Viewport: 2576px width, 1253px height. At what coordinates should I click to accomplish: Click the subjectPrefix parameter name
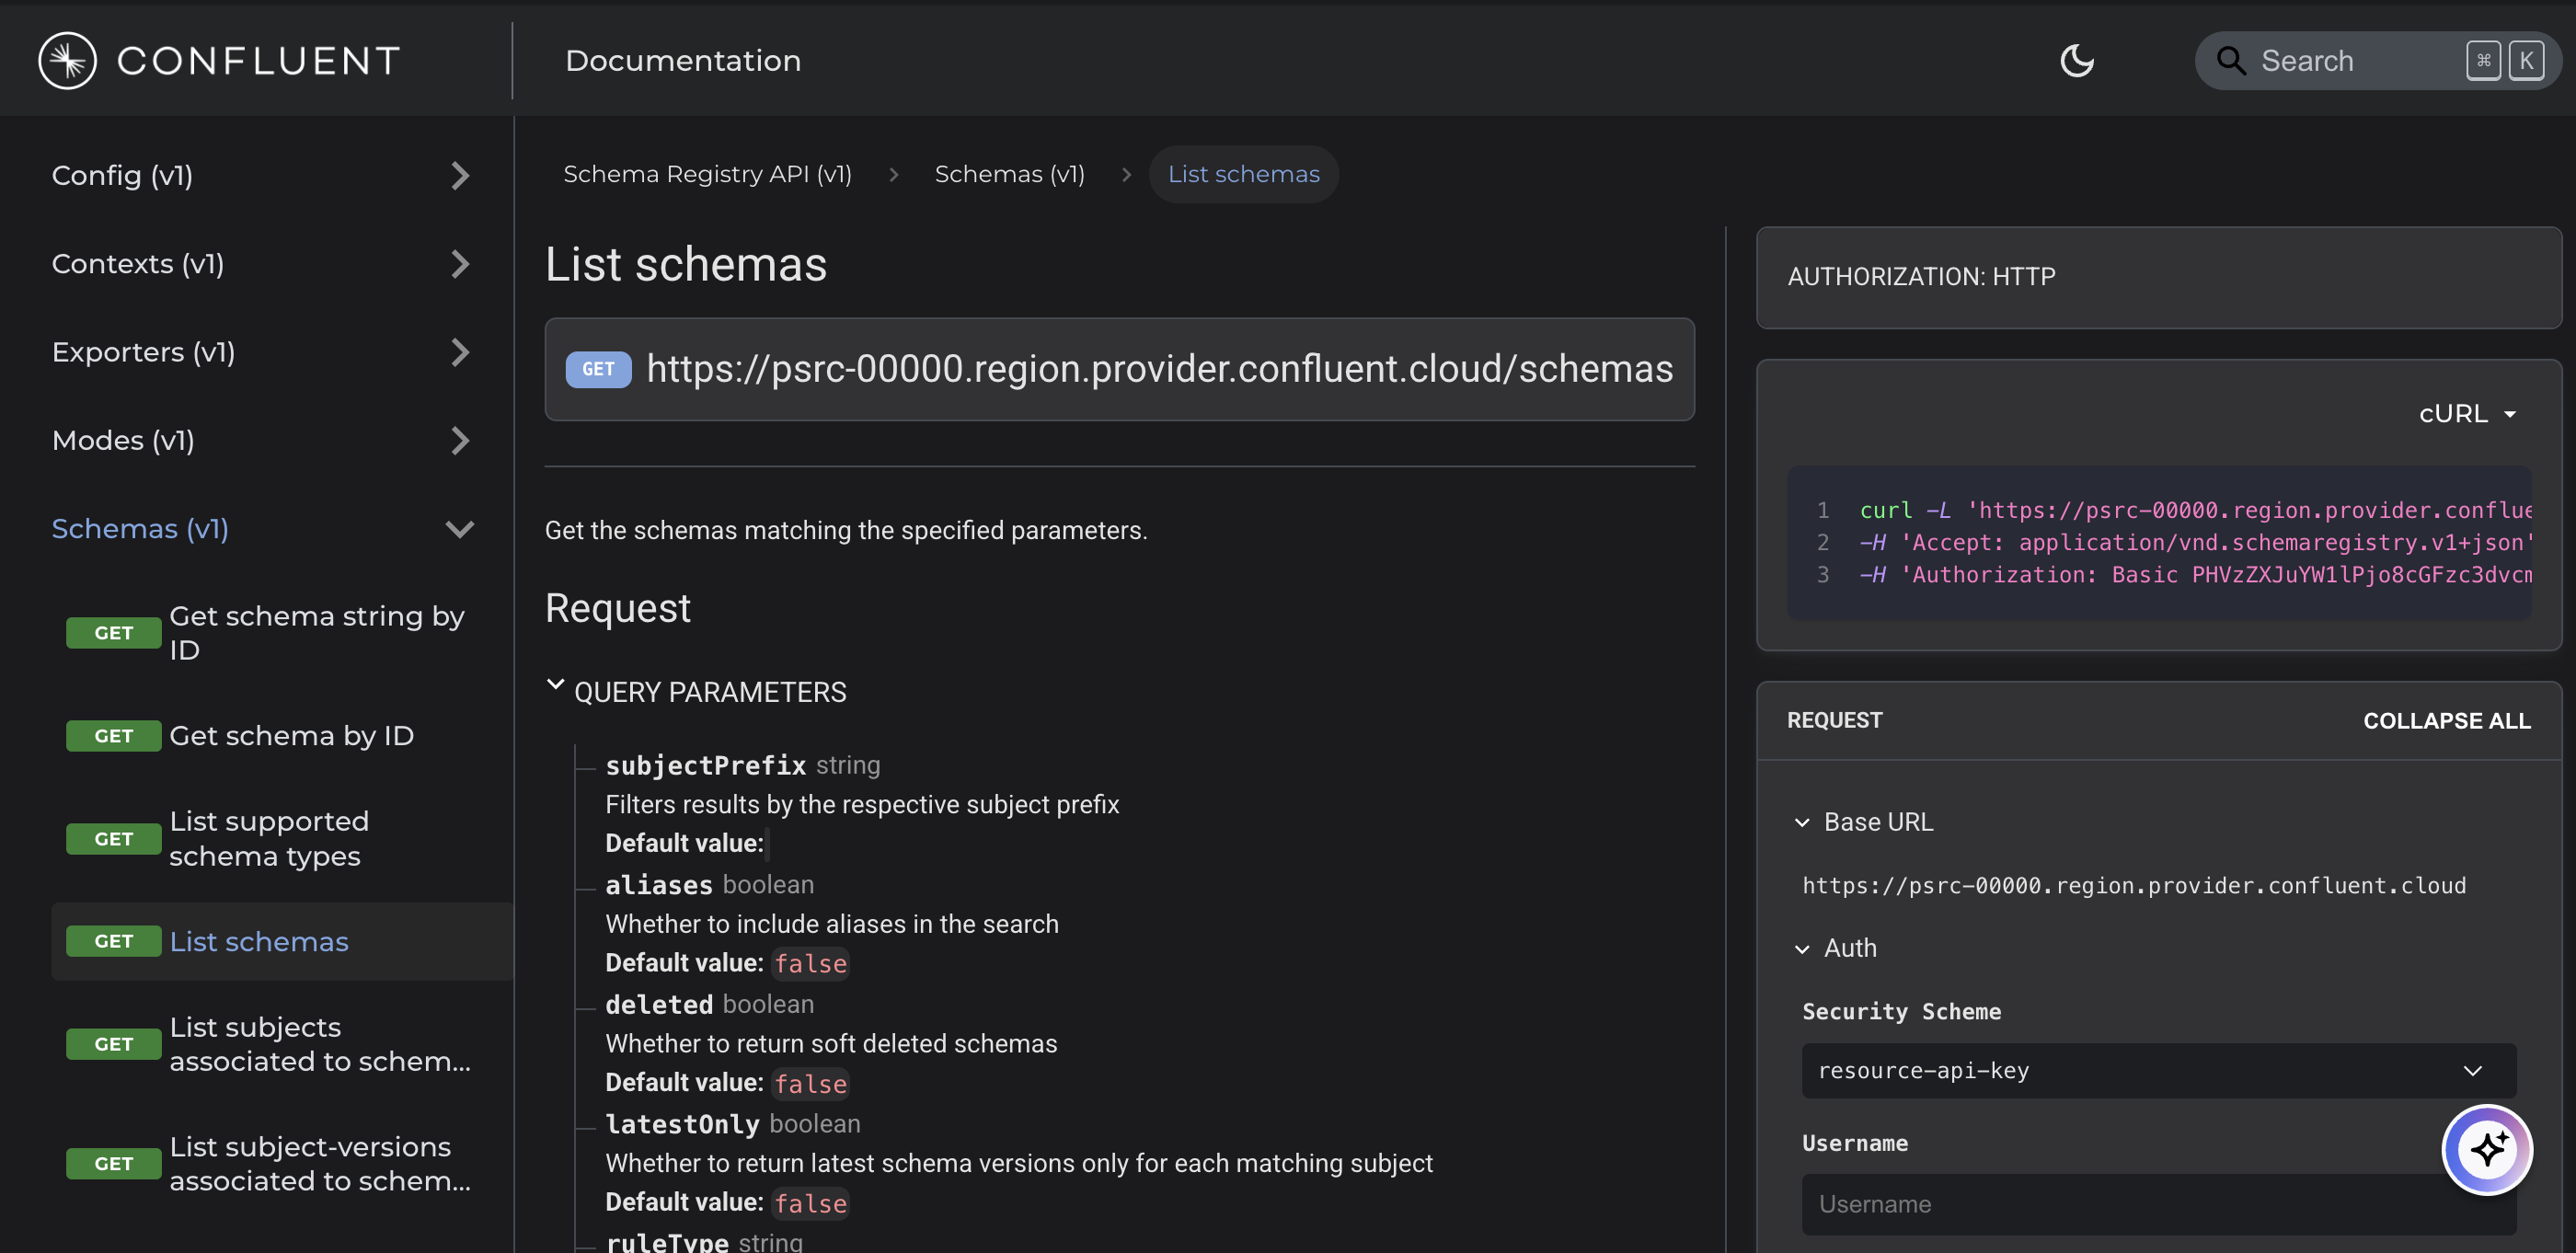[705, 765]
